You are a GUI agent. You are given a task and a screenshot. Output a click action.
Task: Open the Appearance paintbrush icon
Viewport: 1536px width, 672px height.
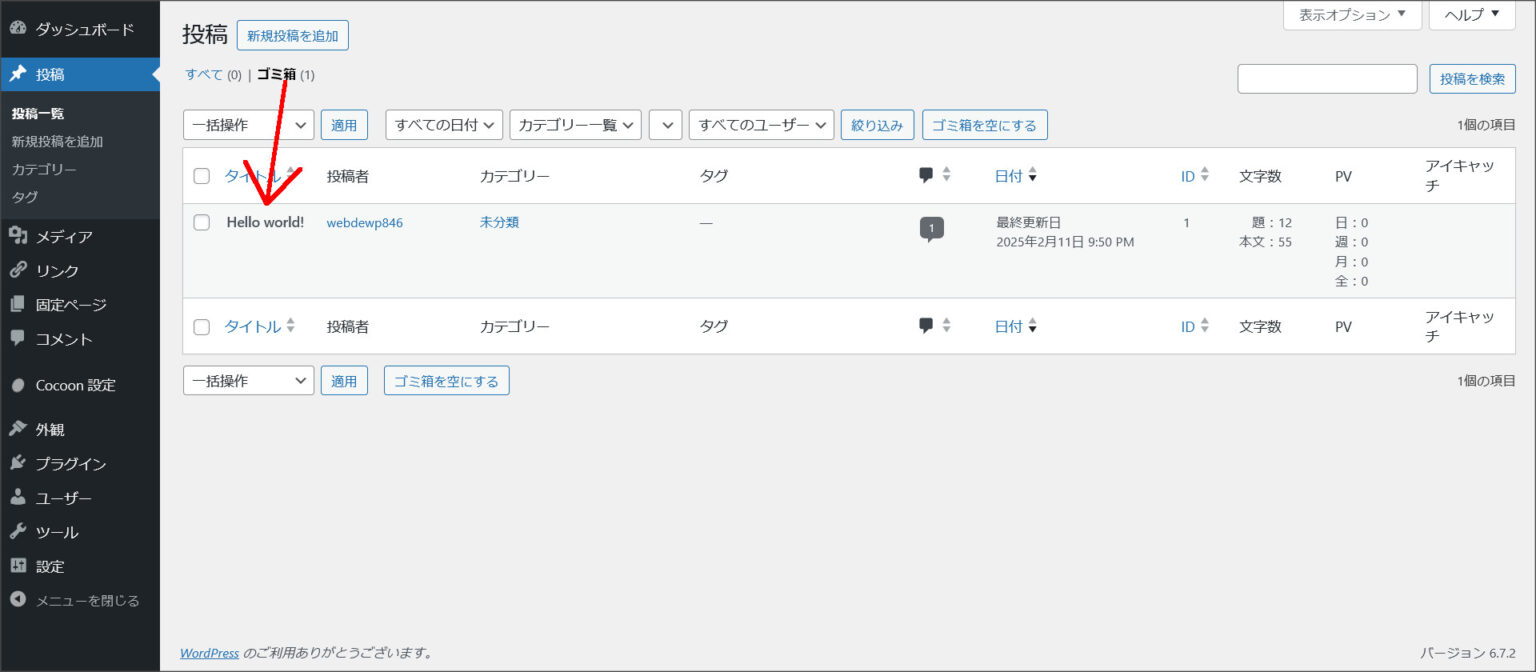click(17, 429)
